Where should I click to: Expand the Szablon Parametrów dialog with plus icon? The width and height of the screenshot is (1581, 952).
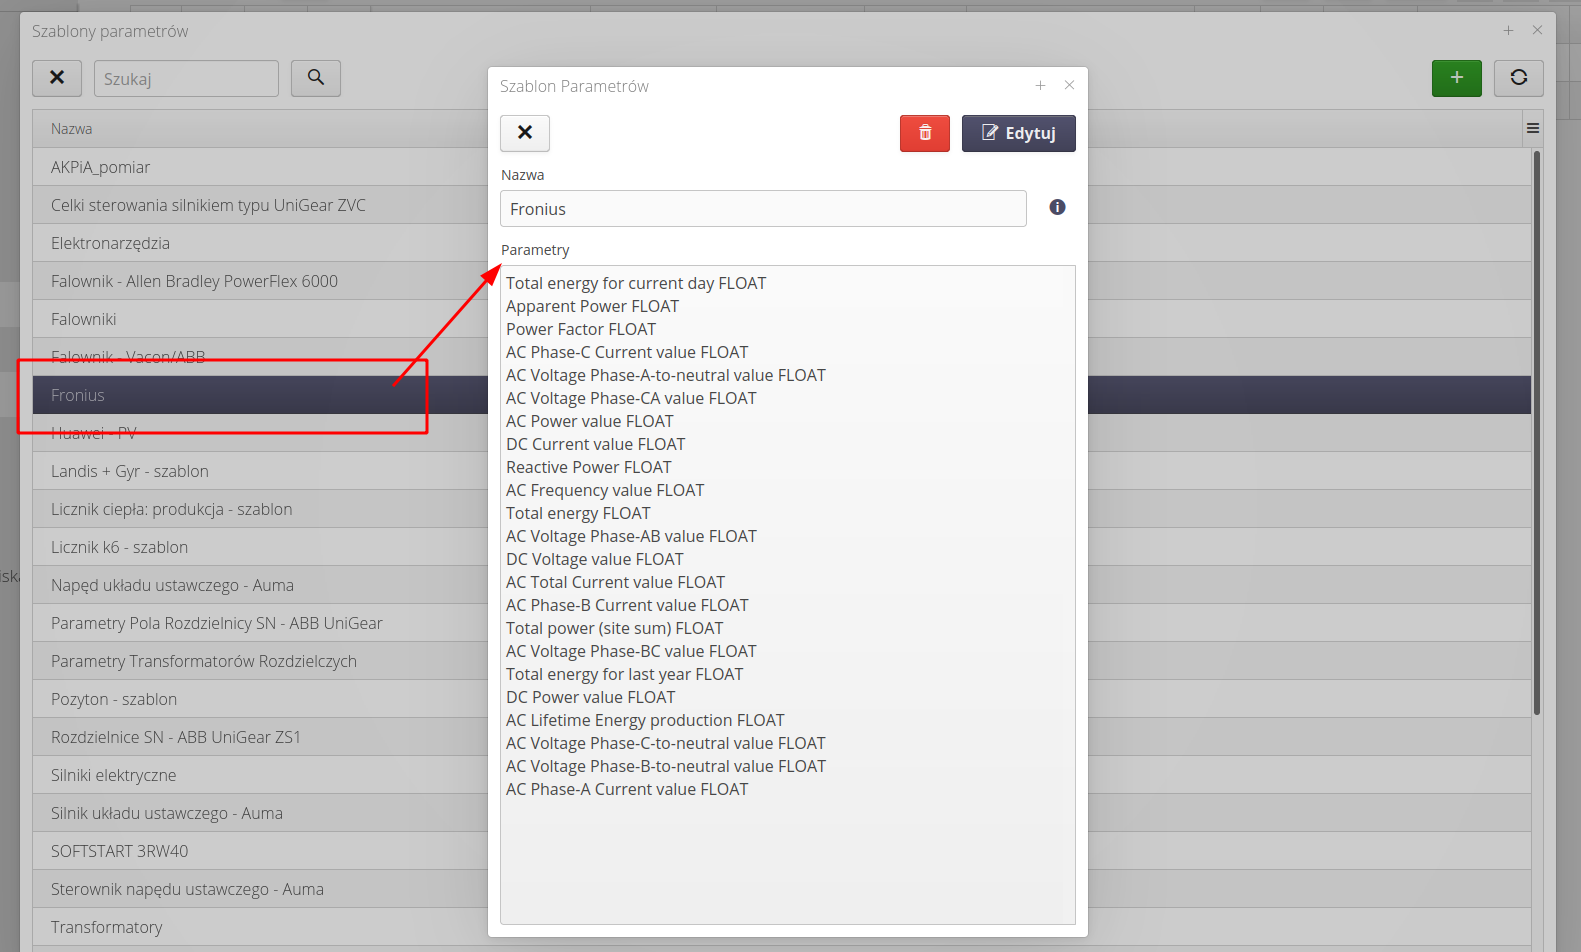coord(1040,86)
